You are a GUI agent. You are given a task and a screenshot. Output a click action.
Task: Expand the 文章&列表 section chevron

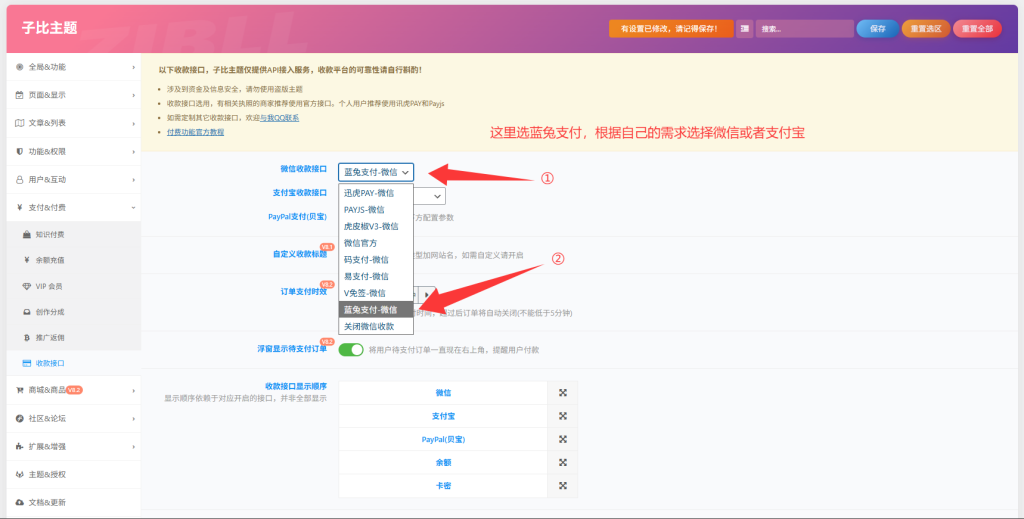click(133, 123)
